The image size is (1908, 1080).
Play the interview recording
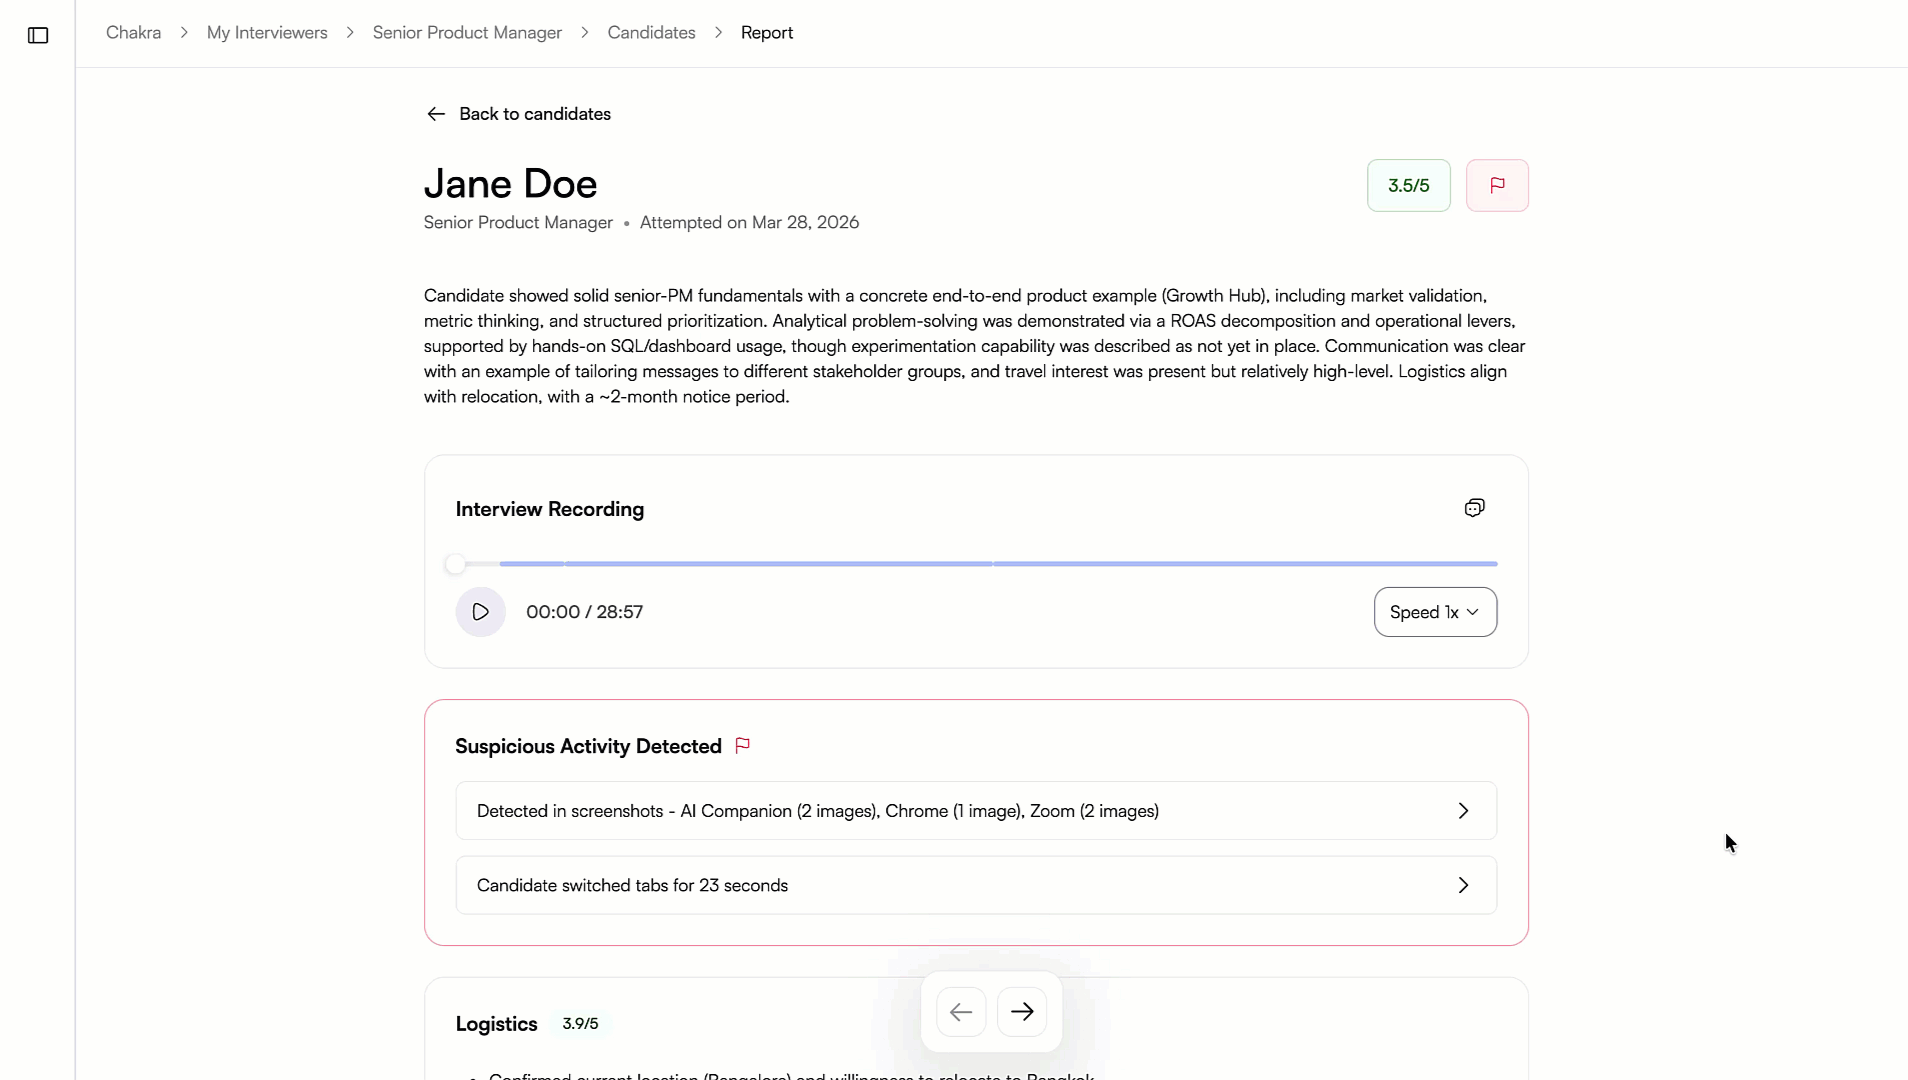tap(480, 612)
